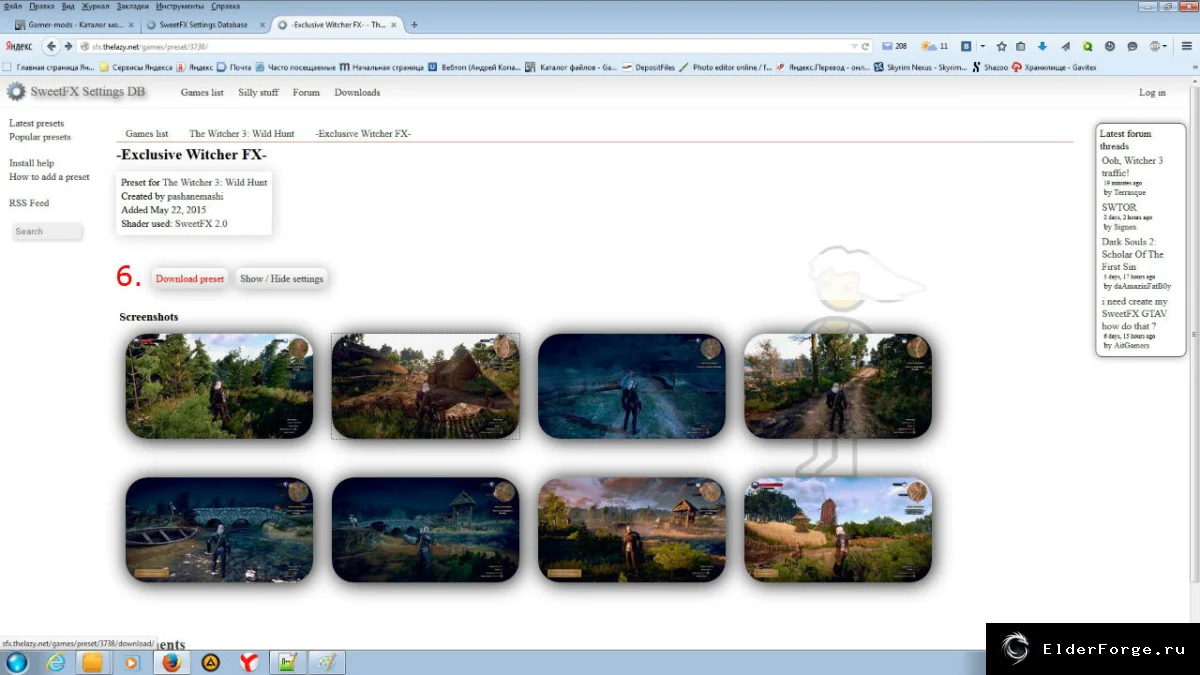Open the stone bridge with boat screenshot
This screenshot has width=1200, height=675.
(219, 530)
